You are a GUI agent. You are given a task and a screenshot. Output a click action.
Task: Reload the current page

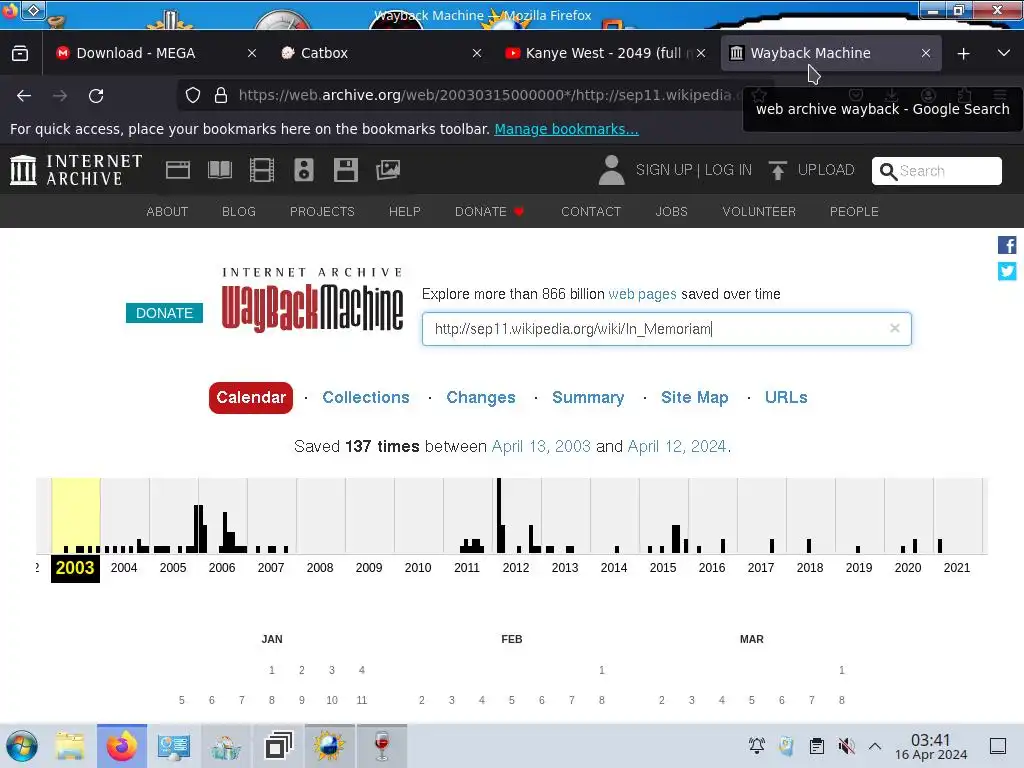point(96,96)
